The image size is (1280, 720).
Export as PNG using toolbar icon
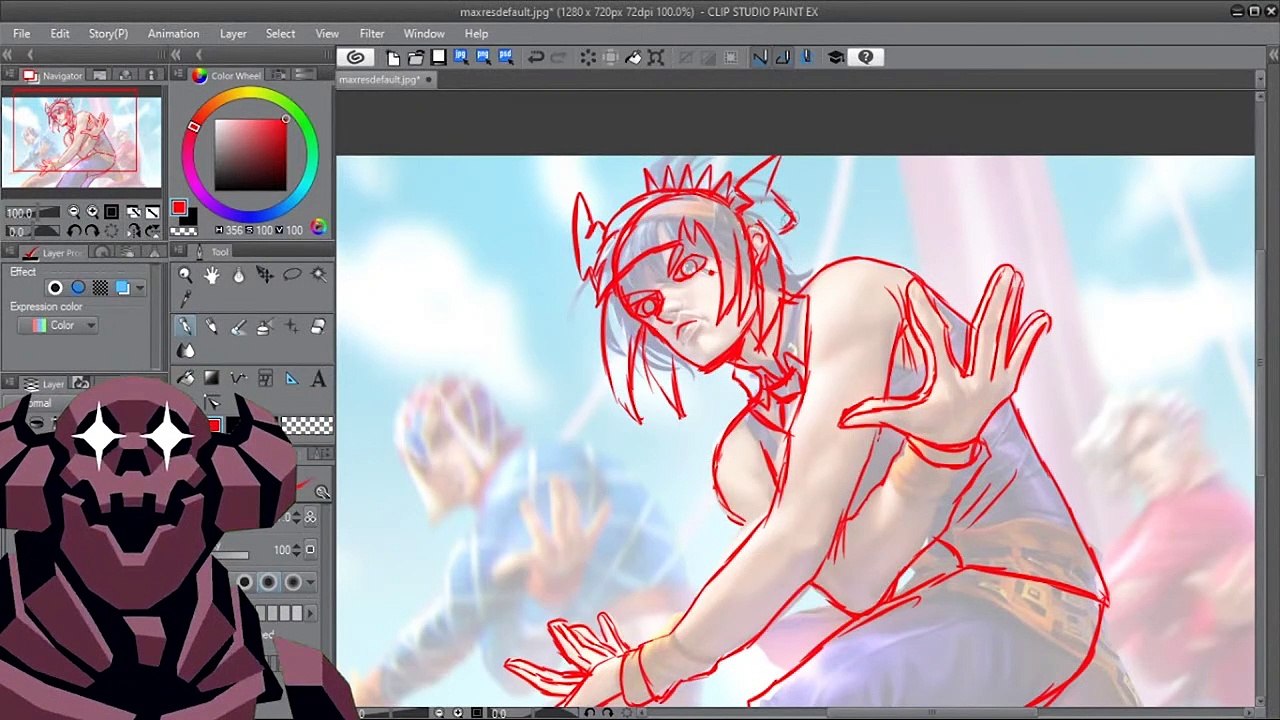tap(483, 57)
